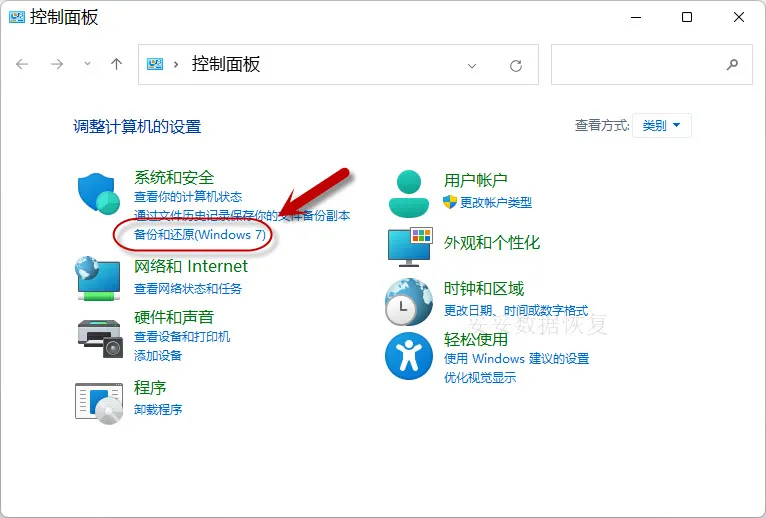Open the Appearance and Personalization monitor icon
766x518 pixels.
pos(409,244)
